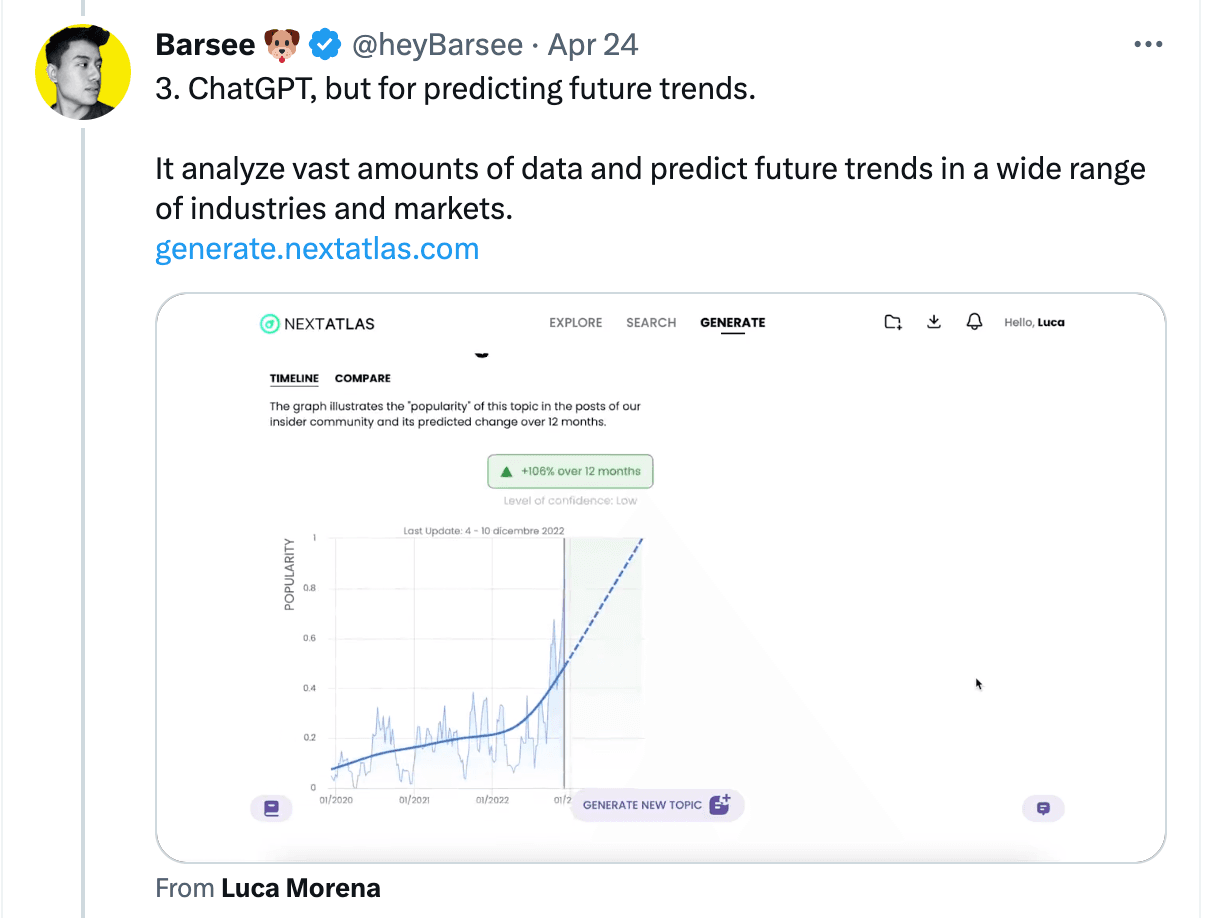Image resolution: width=1210 pixels, height=918 pixels.
Task: Click the Apr 24 timestamp
Action: 593,45
